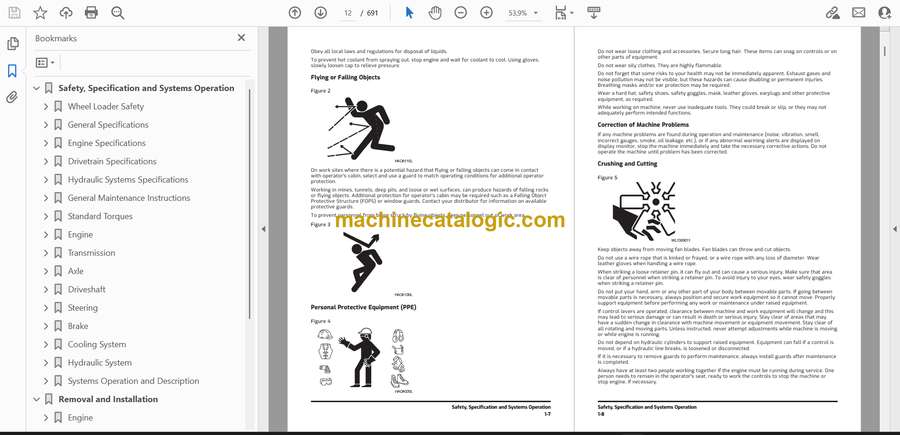Expand the Standard Torques bookmark
The height and width of the screenshot is (435, 900).
coord(46,216)
